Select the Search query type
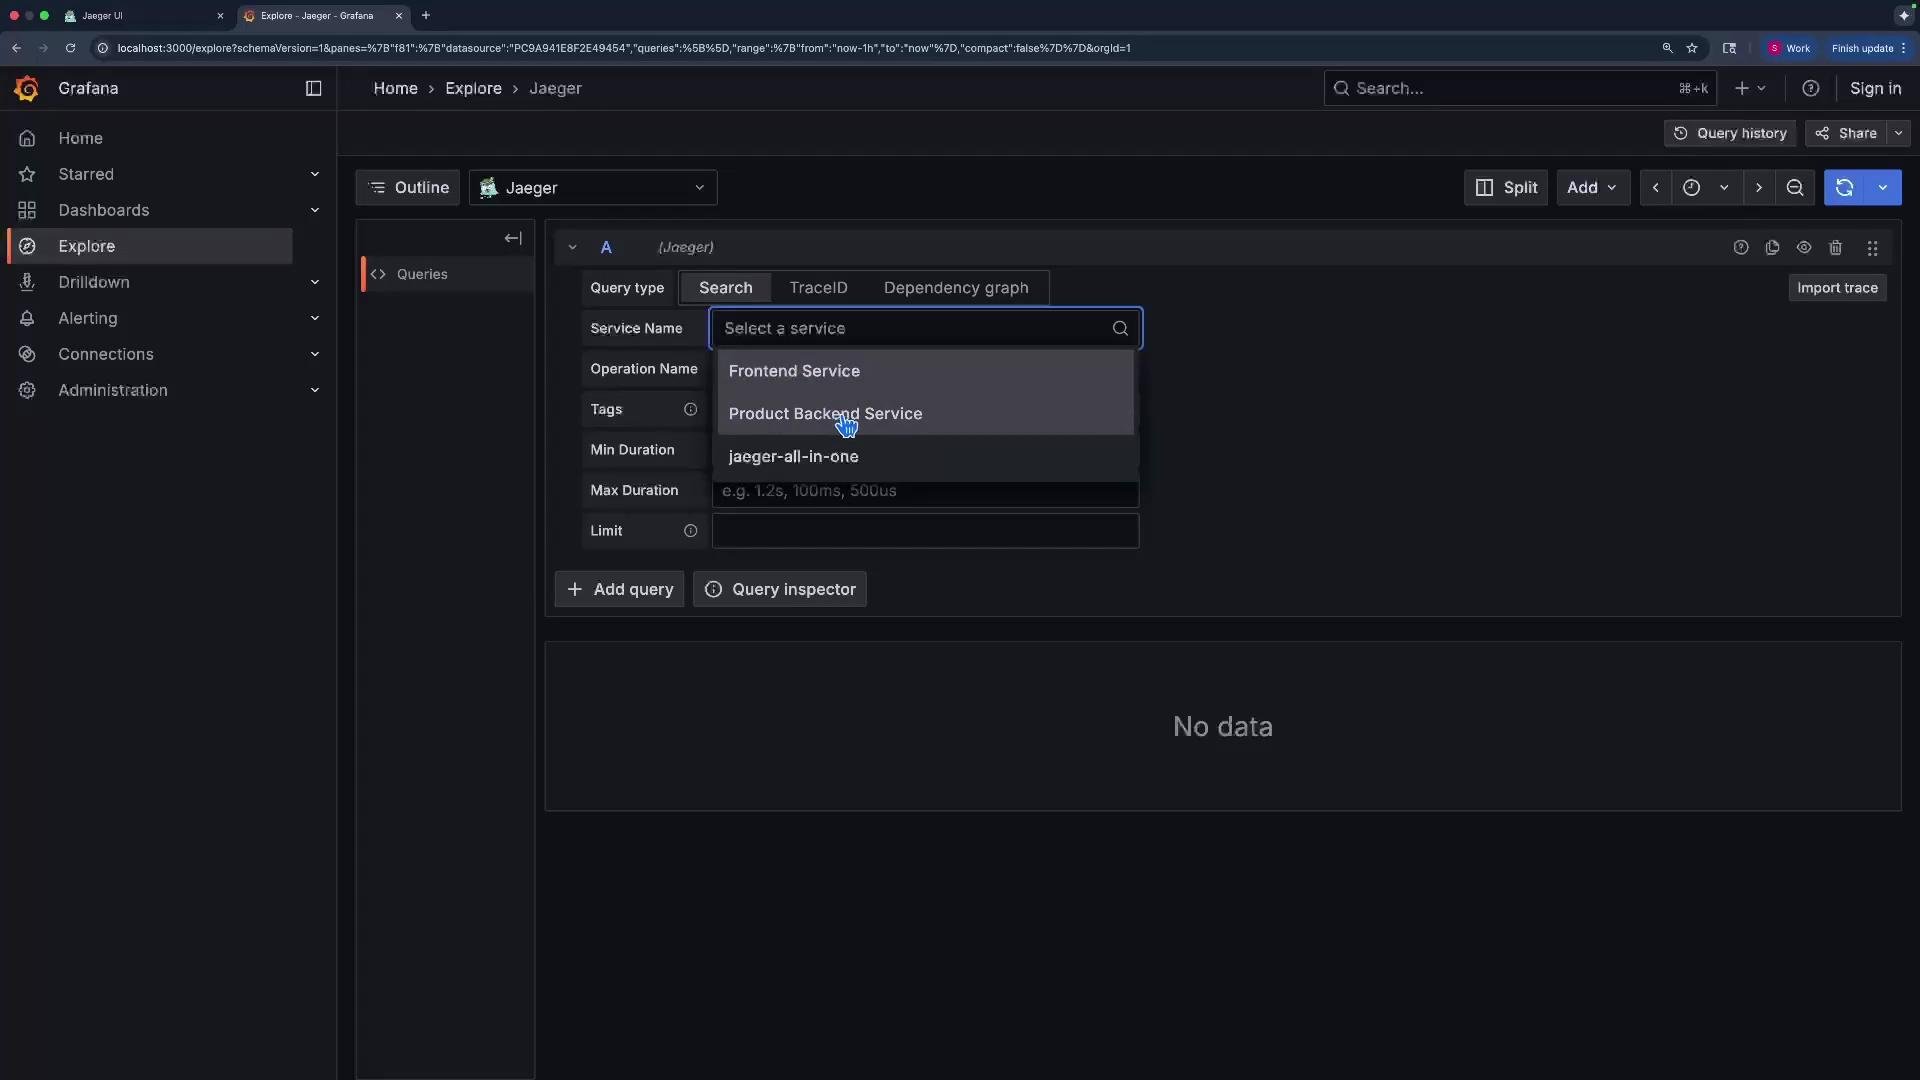1920x1080 pixels. coord(726,288)
